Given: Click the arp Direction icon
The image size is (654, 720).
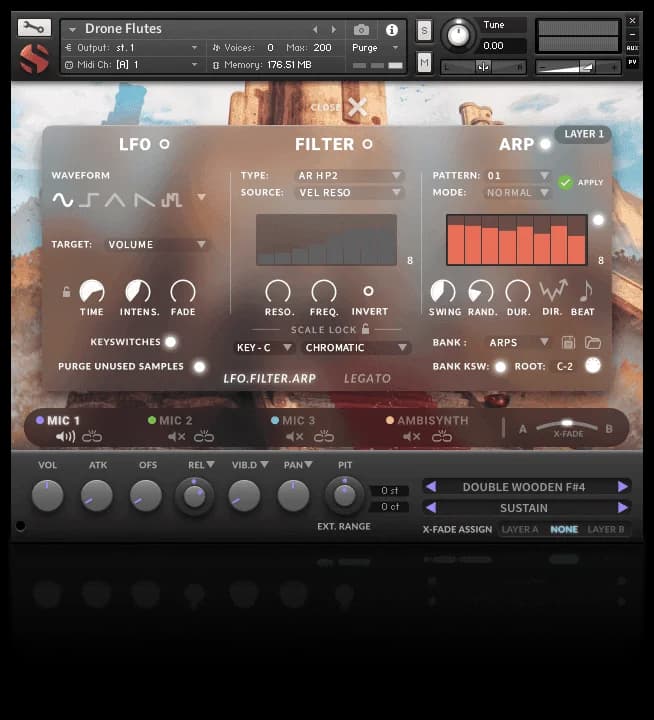Looking at the screenshot, I should (552, 291).
